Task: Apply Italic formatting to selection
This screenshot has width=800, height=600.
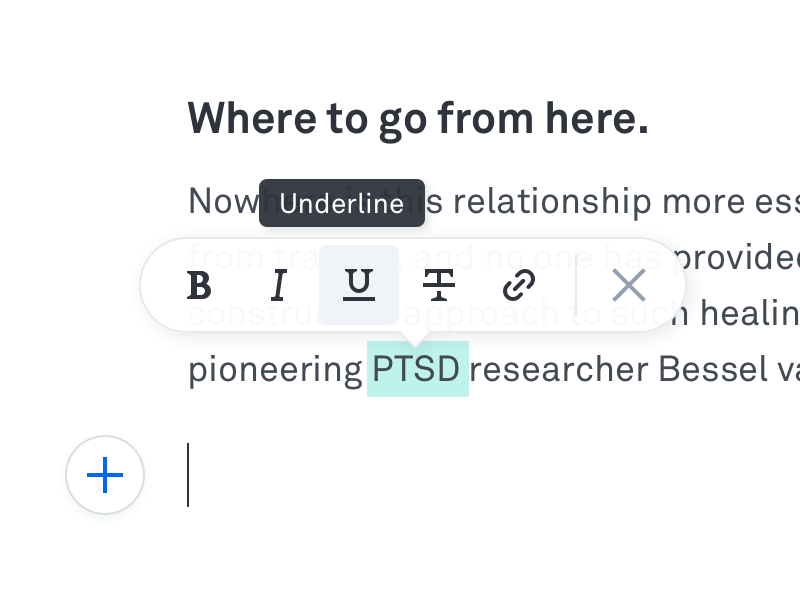Action: [x=279, y=285]
